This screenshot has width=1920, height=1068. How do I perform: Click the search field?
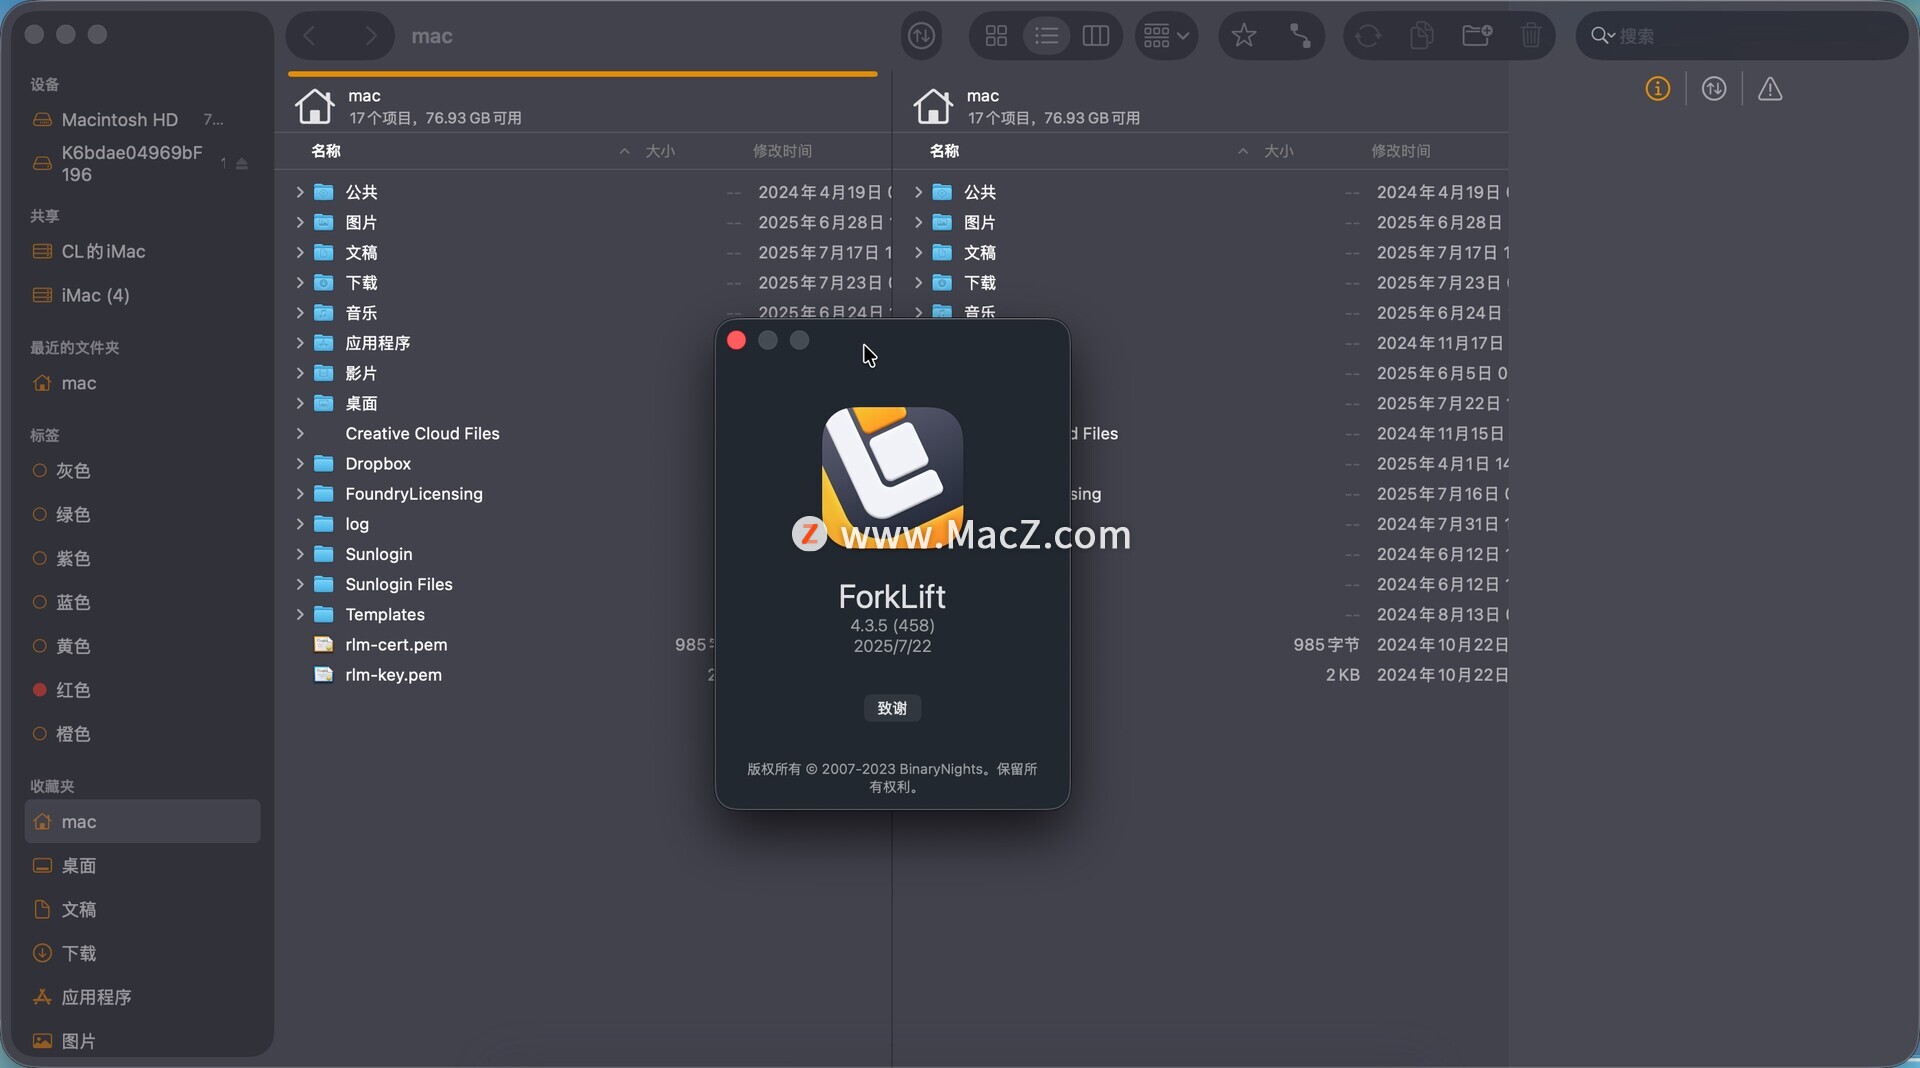click(x=1742, y=36)
